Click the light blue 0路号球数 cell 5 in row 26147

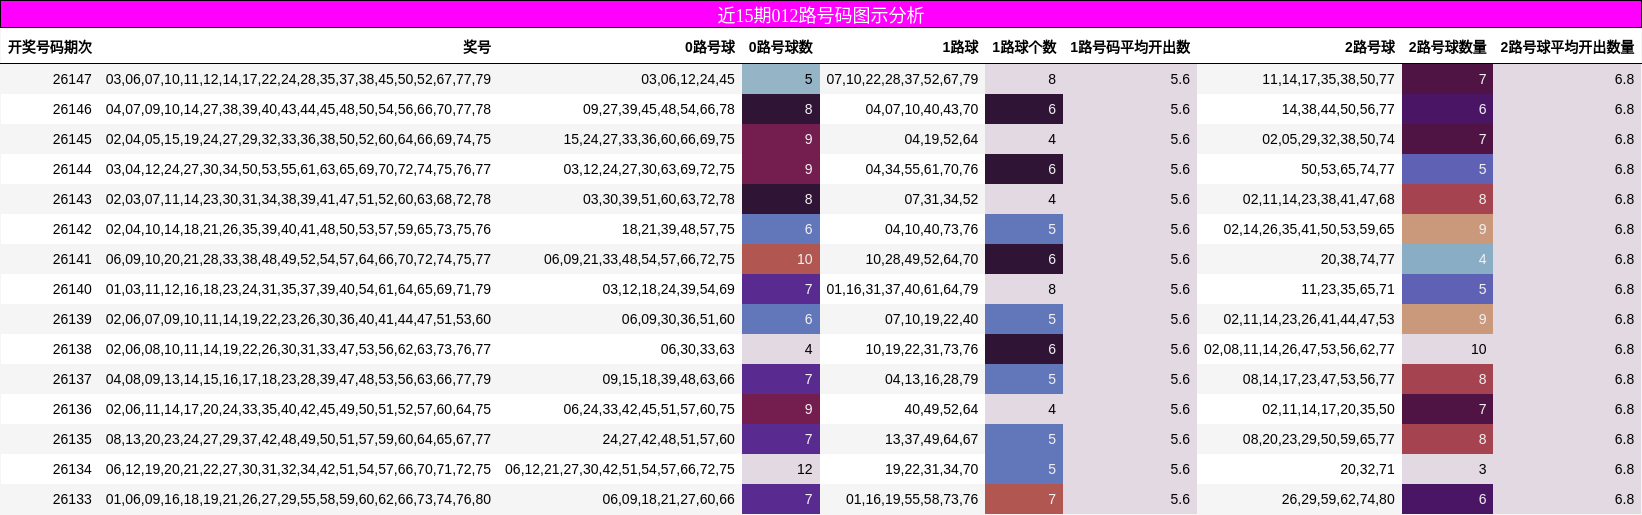coord(781,79)
